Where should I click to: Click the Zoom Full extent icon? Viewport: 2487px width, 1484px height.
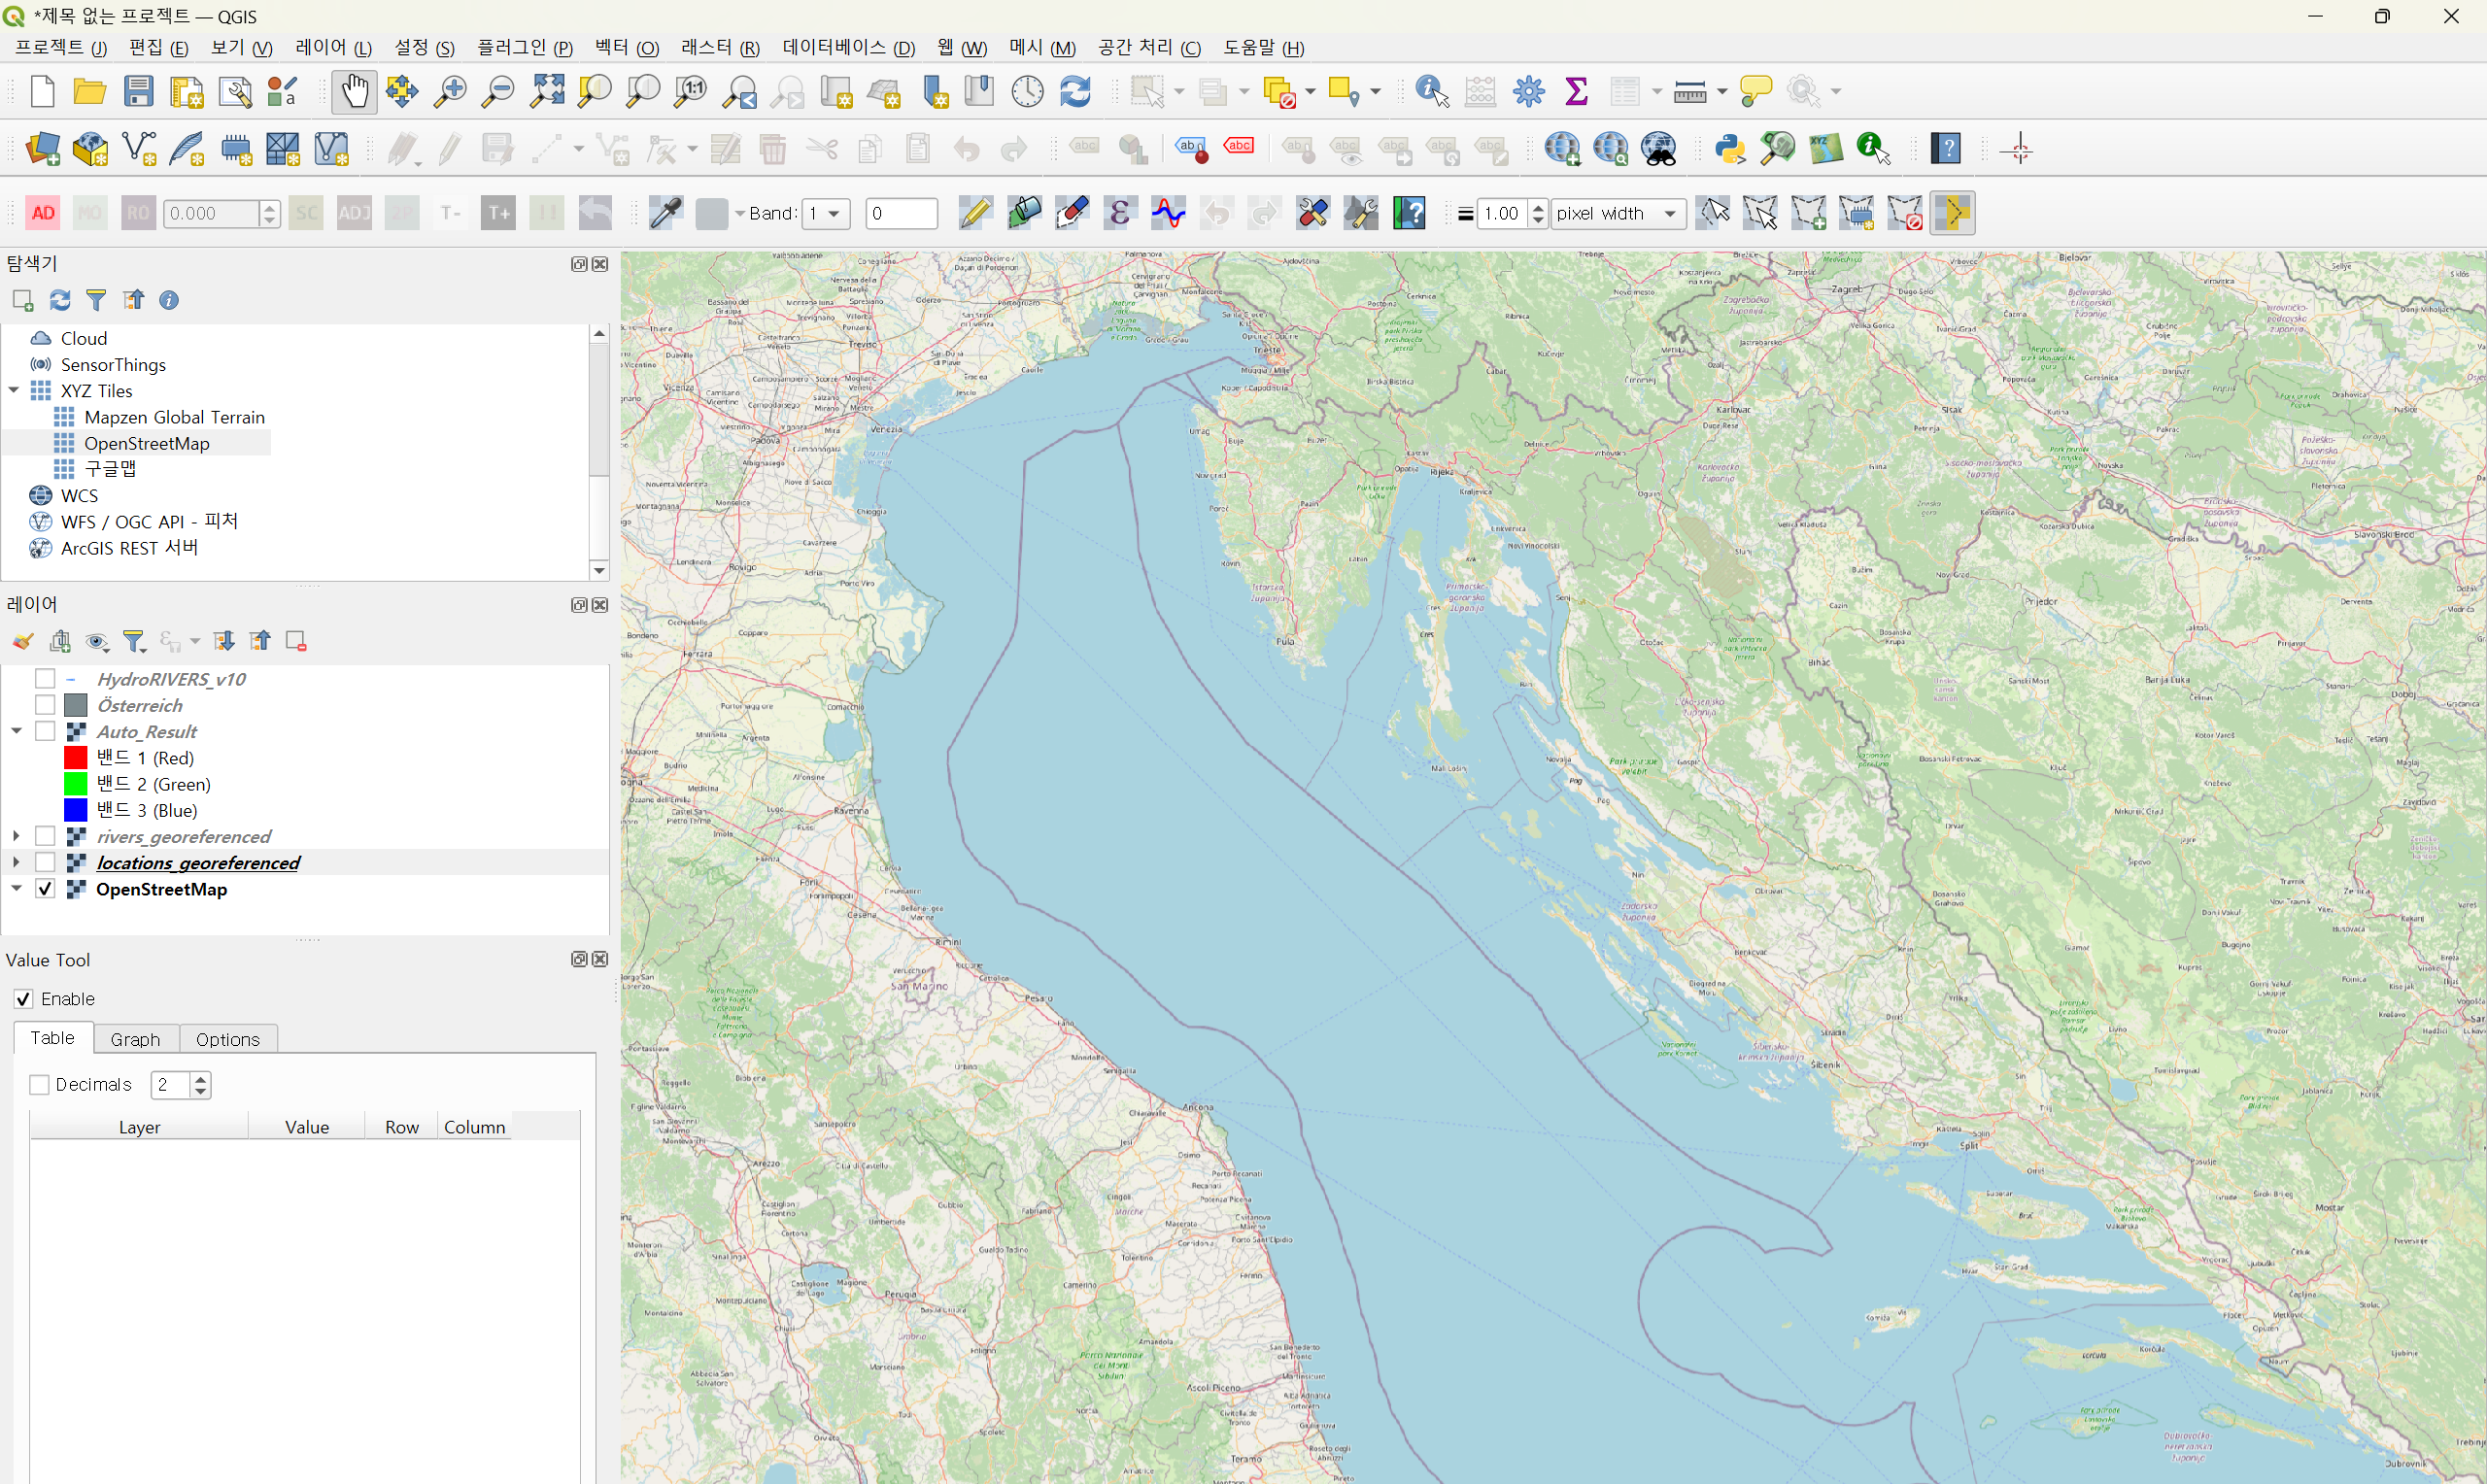point(547,92)
